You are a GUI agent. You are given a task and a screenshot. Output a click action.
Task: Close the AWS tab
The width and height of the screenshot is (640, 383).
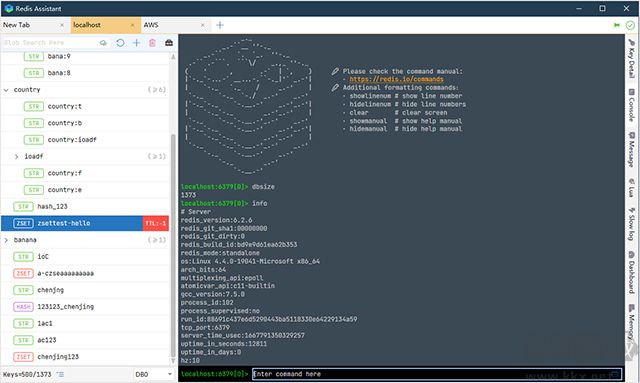(202, 25)
